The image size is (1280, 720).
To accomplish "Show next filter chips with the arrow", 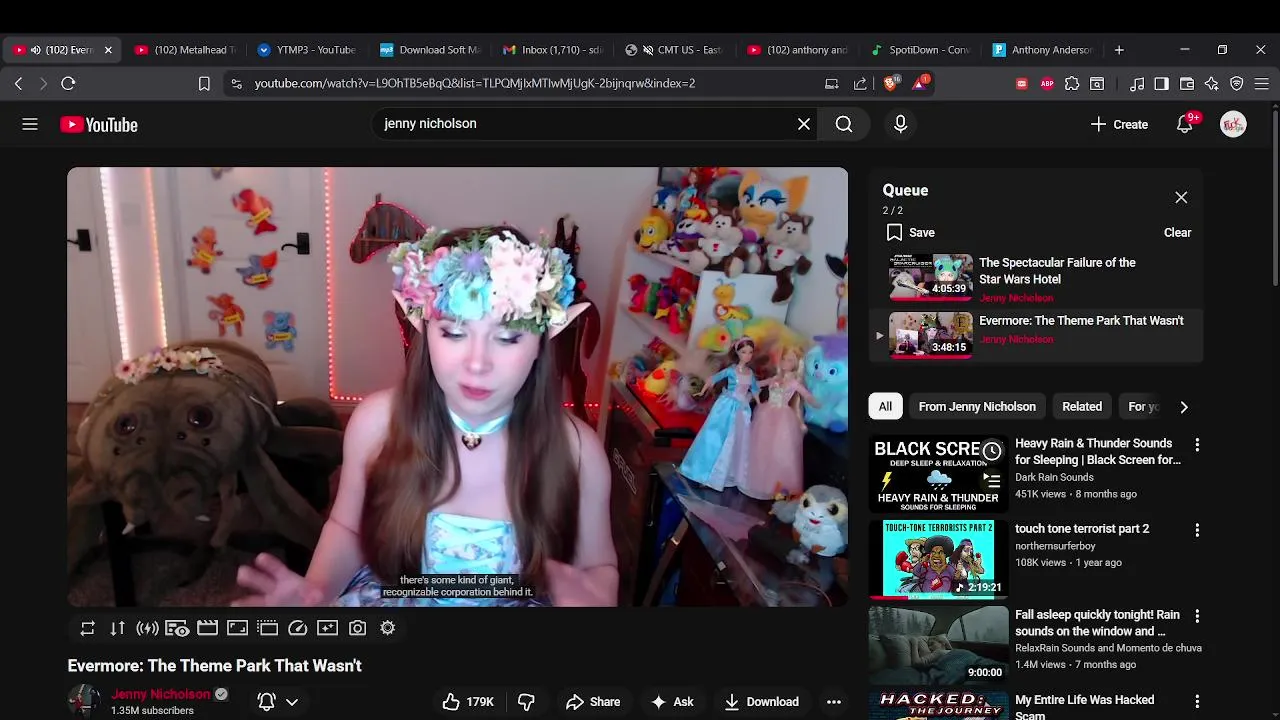I will [x=1184, y=407].
